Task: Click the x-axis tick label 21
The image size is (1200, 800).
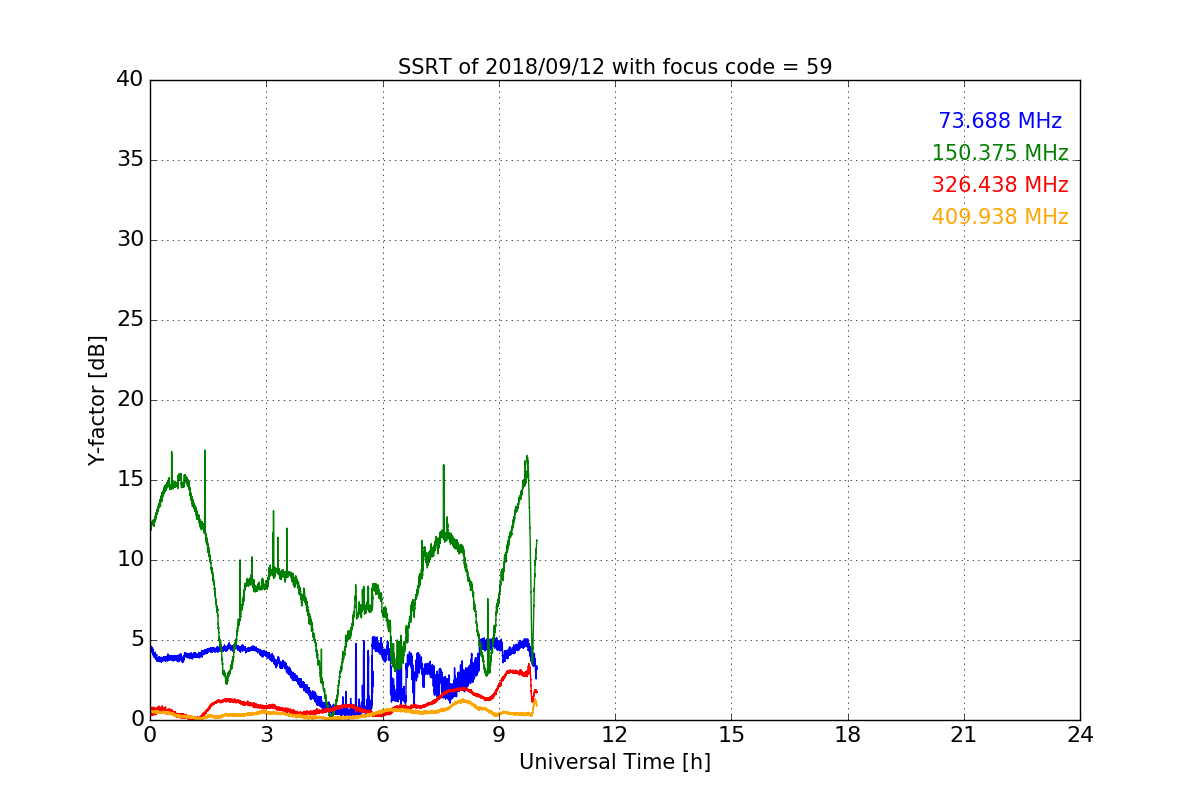Action: [x=964, y=735]
